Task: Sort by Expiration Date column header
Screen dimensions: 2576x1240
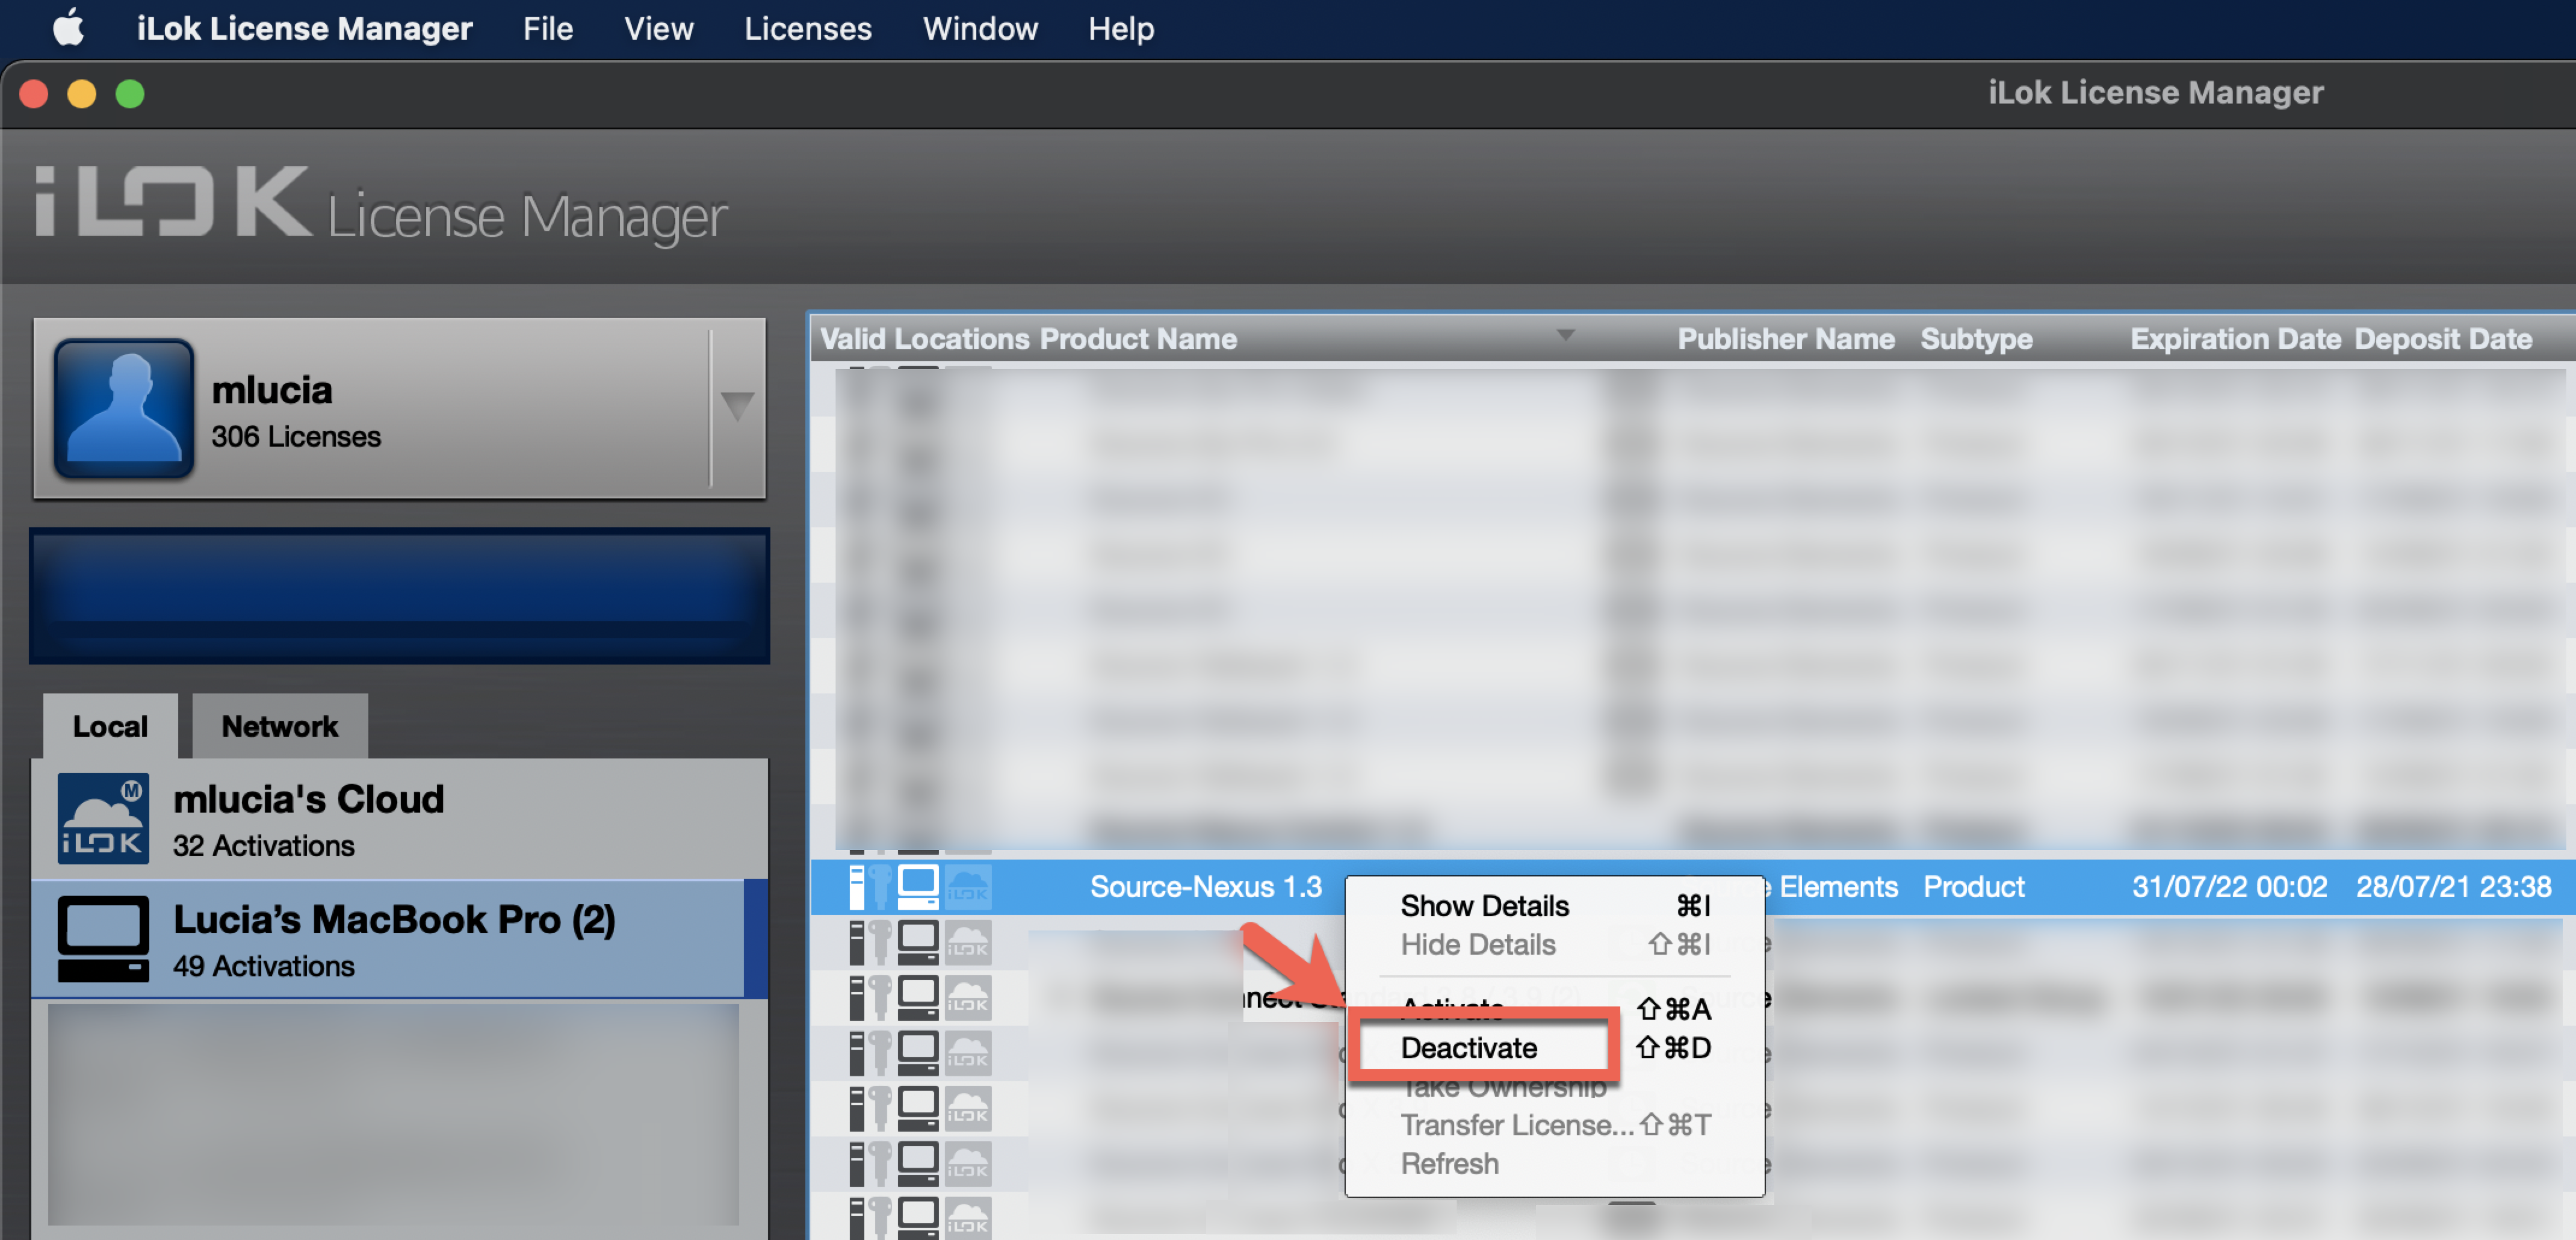Action: [2235, 339]
